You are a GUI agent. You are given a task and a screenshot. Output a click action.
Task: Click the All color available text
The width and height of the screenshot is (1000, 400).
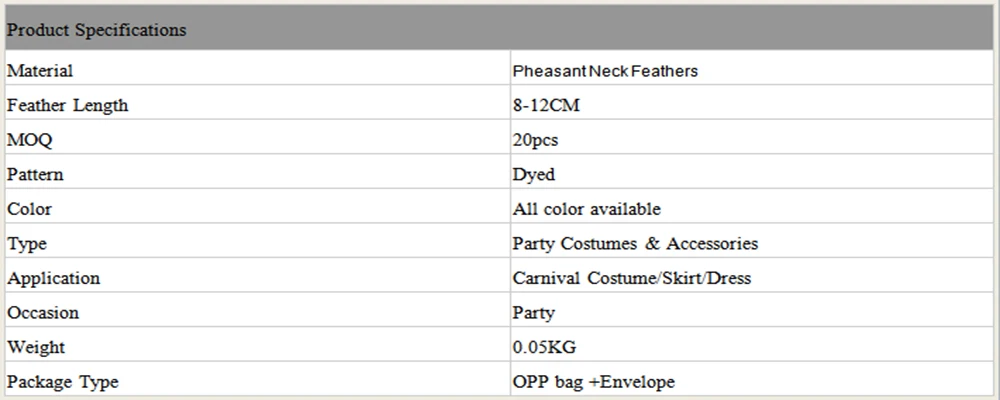click(x=587, y=209)
